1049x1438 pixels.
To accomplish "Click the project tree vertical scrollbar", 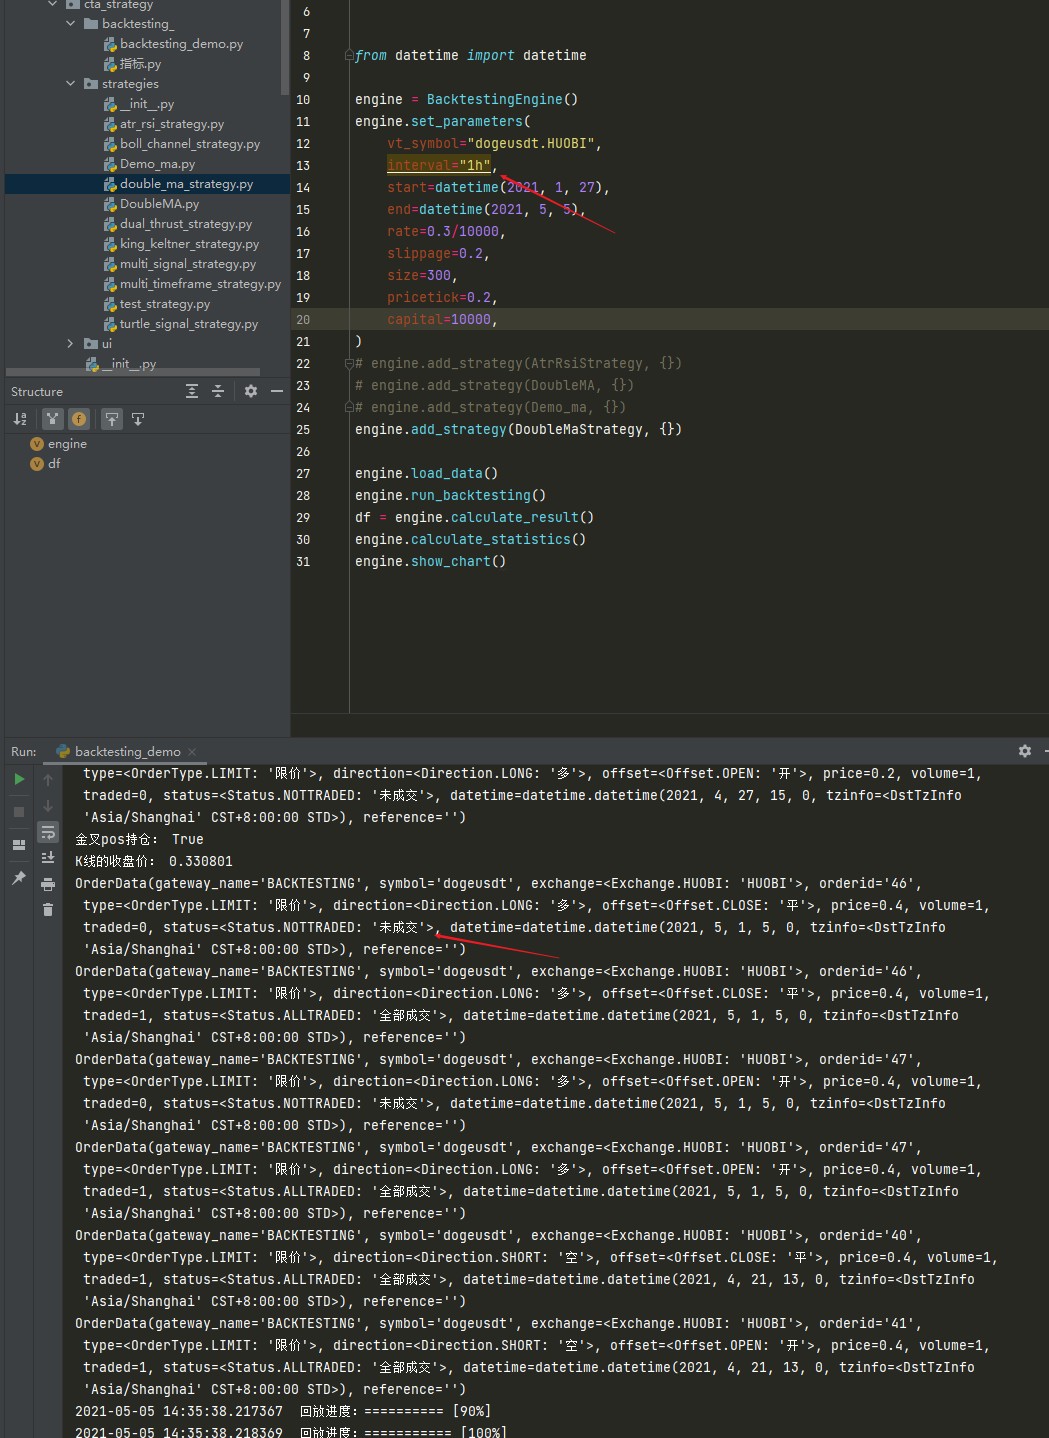I will tap(286, 46).
